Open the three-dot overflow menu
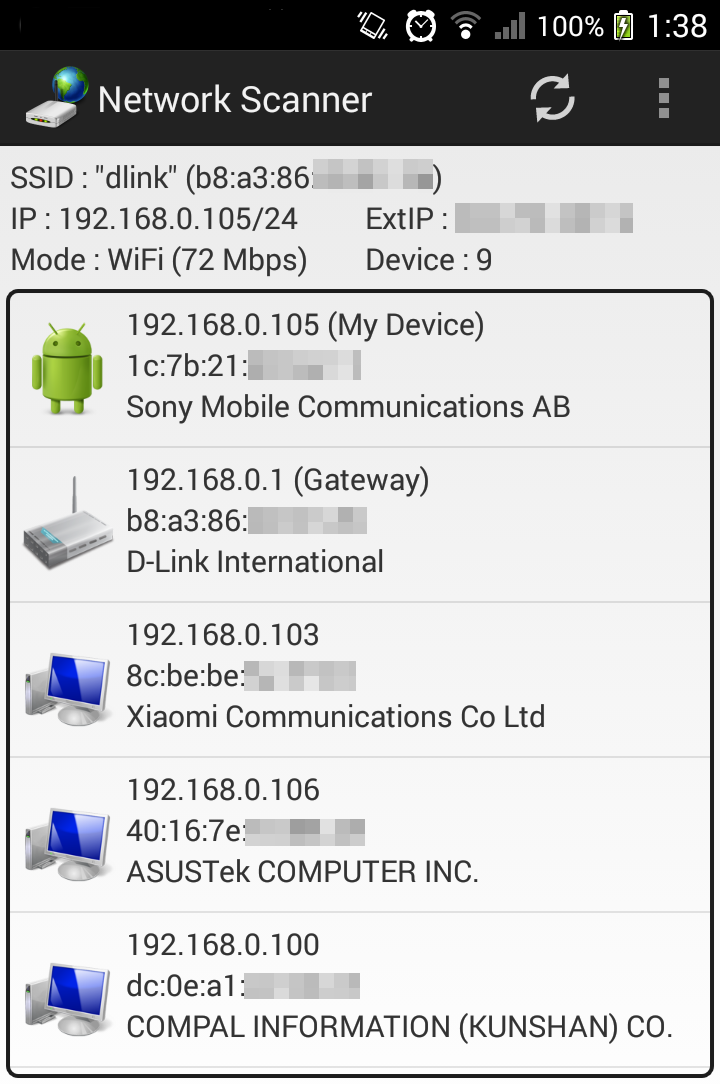The height and width of the screenshot is (1084, 720). click(664, 98)
